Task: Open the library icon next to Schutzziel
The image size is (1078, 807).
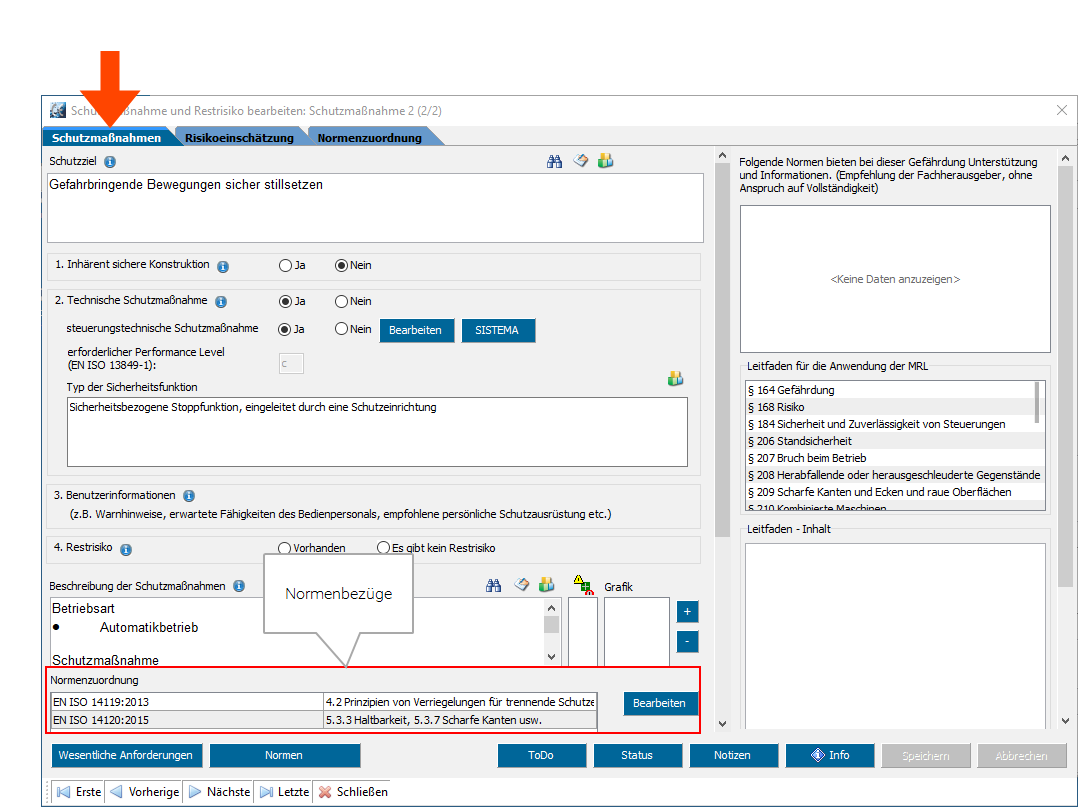Action: pos(605,161)
